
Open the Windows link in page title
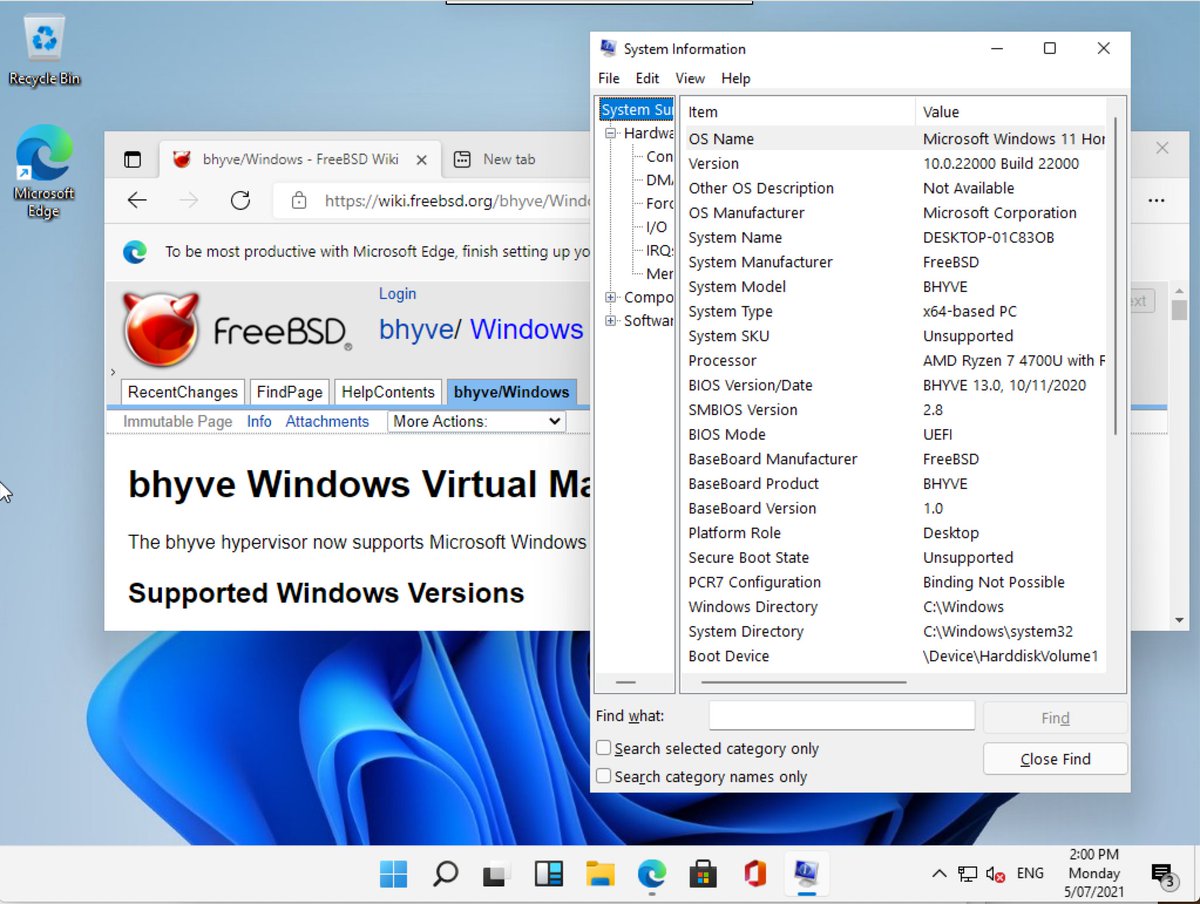point(526,329)
